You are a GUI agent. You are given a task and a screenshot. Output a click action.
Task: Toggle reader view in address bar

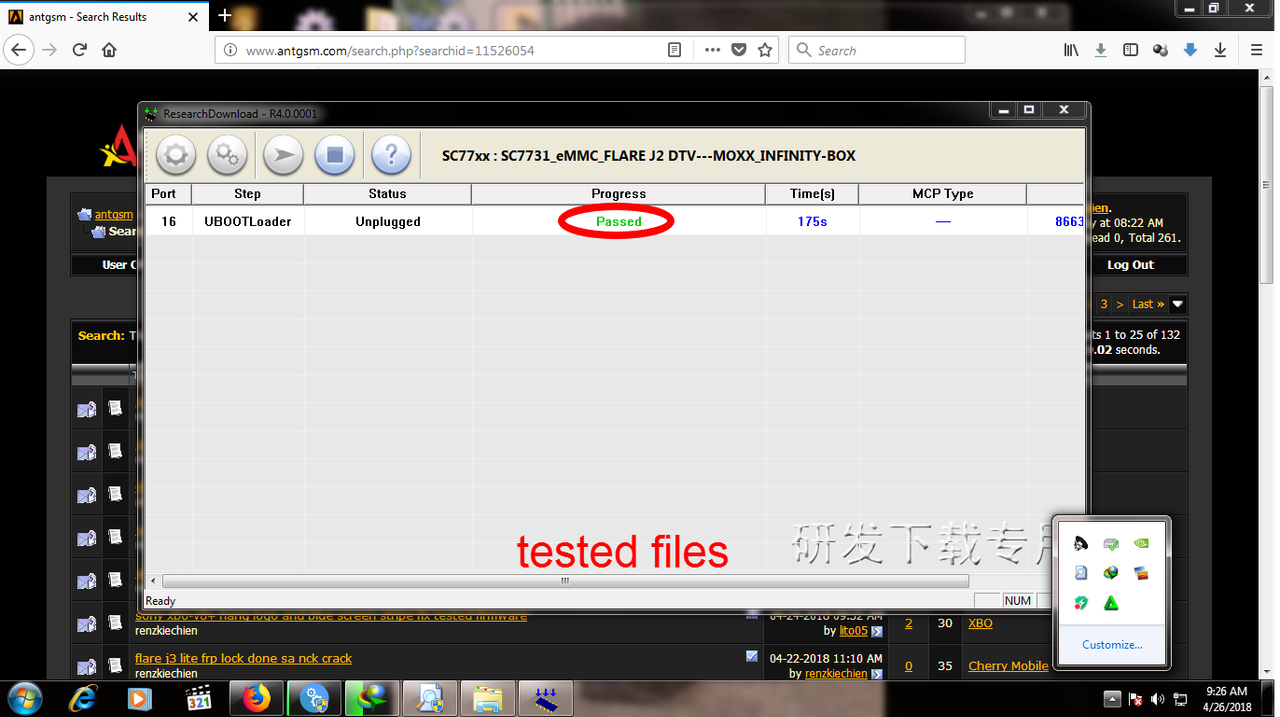tap(675, 50)
